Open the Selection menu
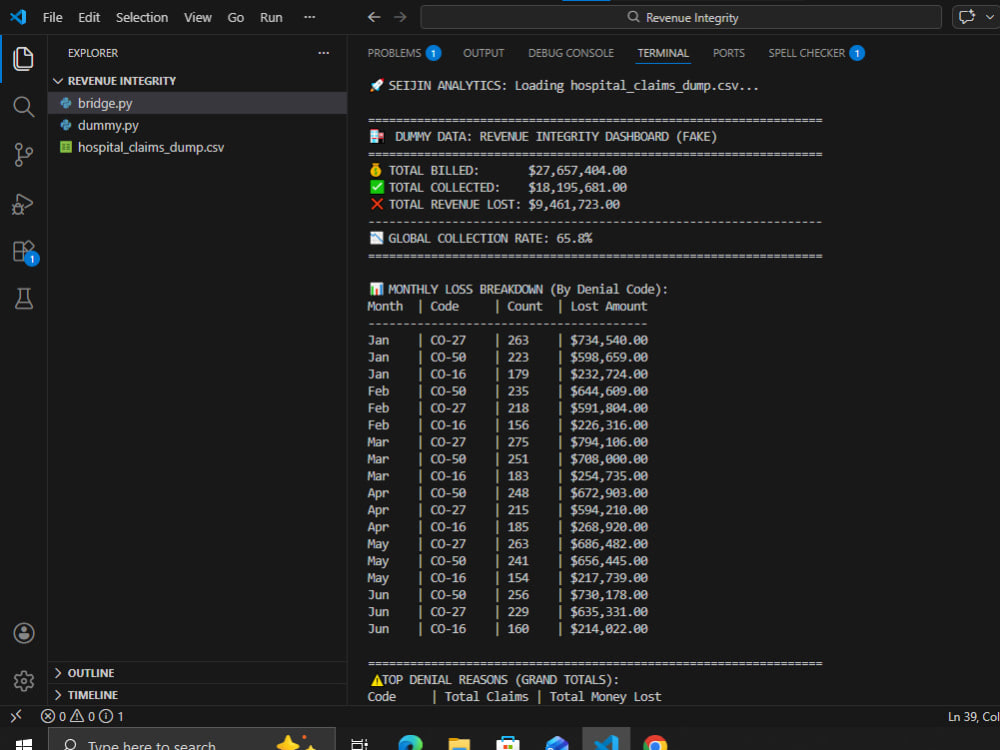 [x=142, y=17]
